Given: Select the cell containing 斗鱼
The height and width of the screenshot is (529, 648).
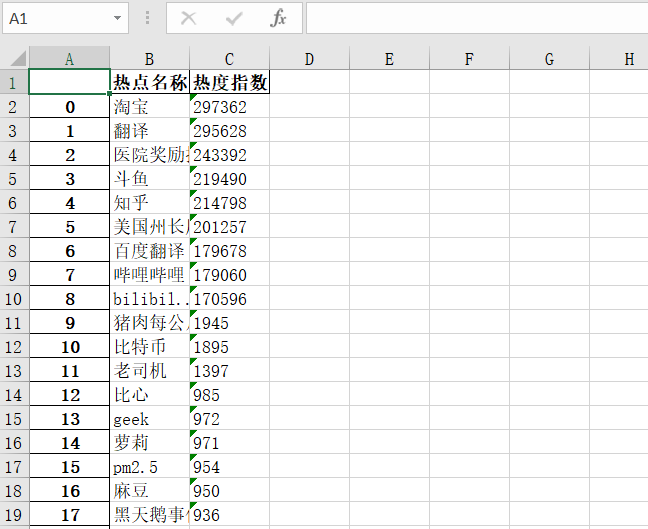Looking at the screenshot, I should click(x=150, y=178).
